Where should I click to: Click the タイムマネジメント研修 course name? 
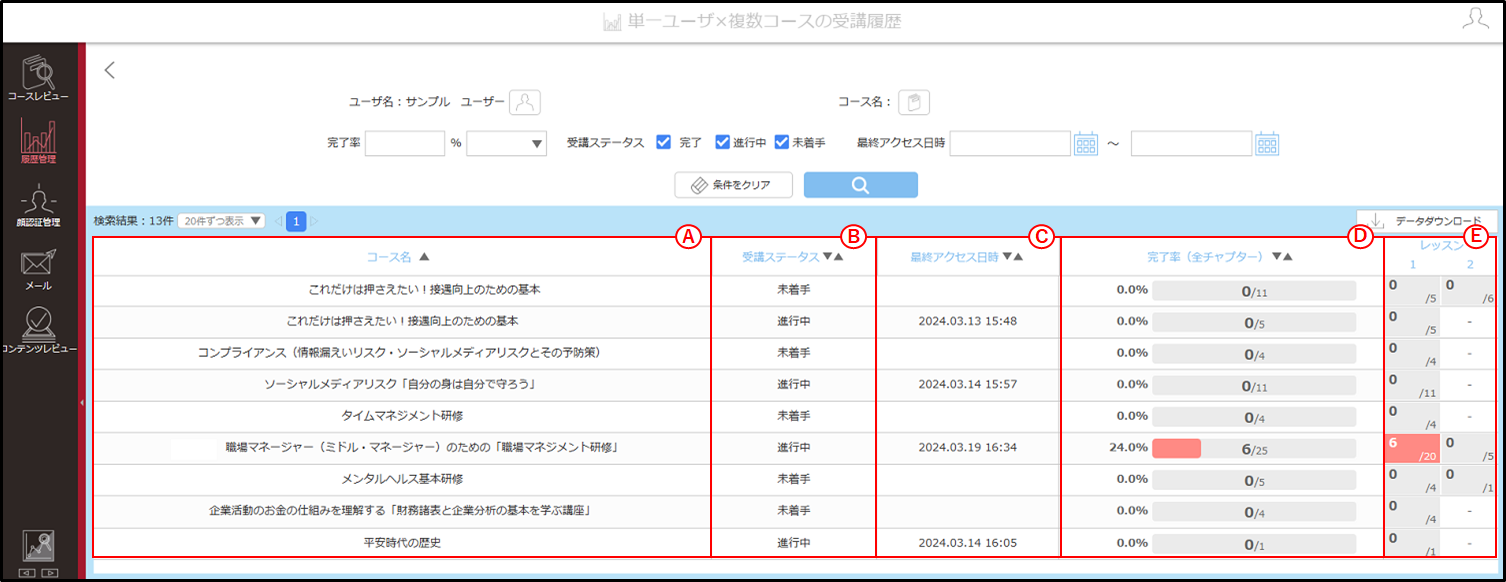(401, 415)
